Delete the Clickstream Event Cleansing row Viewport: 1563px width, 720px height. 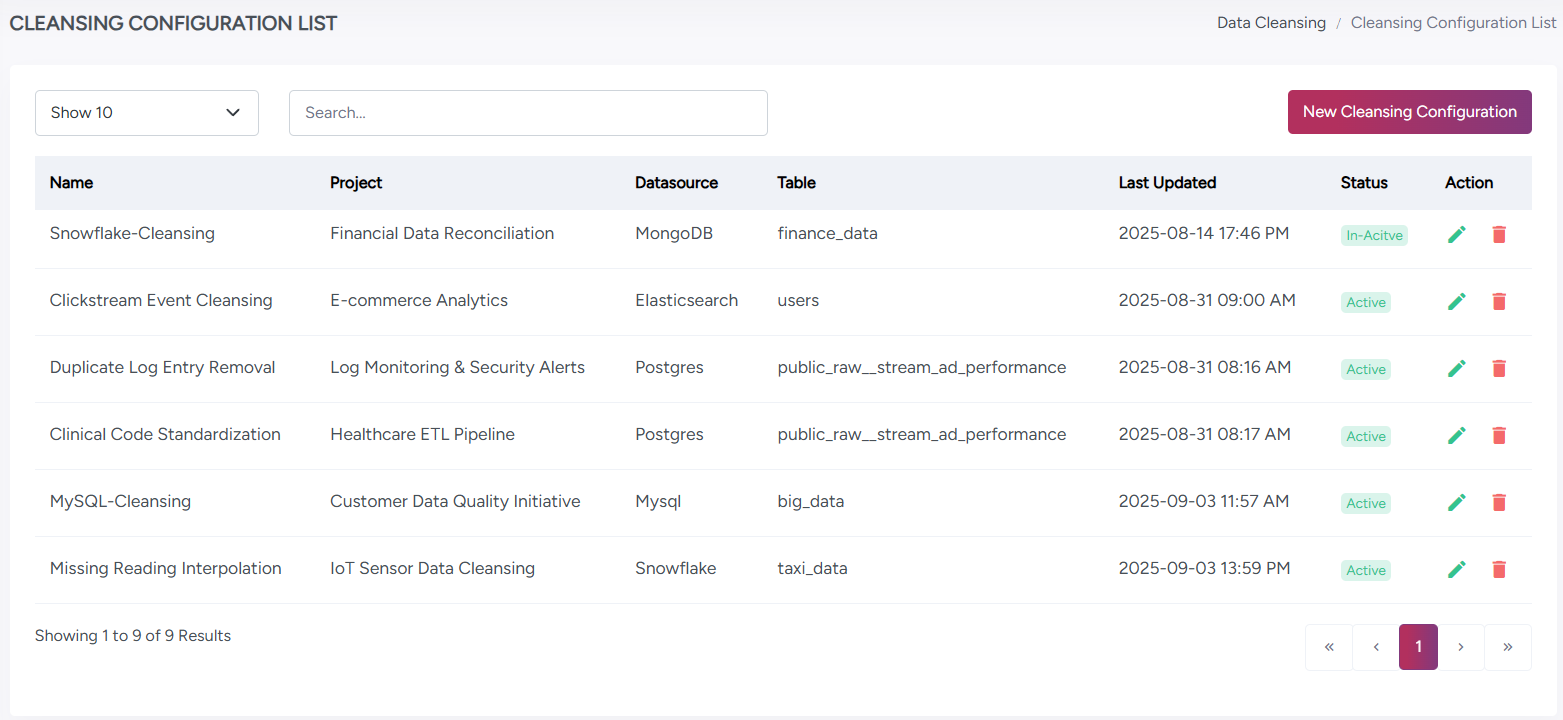click(1498, 301)
